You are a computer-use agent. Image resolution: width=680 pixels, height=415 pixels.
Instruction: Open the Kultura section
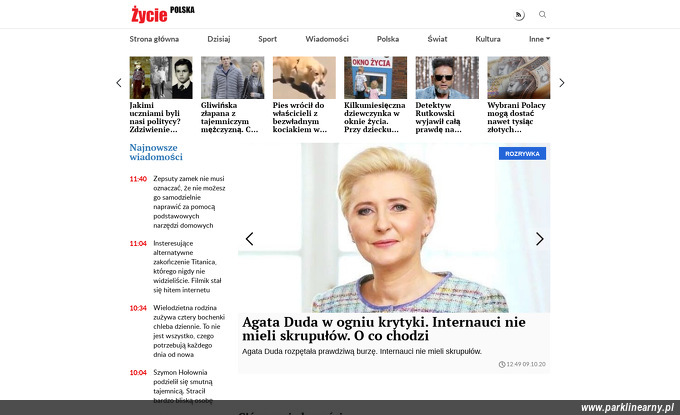(488, 39)
